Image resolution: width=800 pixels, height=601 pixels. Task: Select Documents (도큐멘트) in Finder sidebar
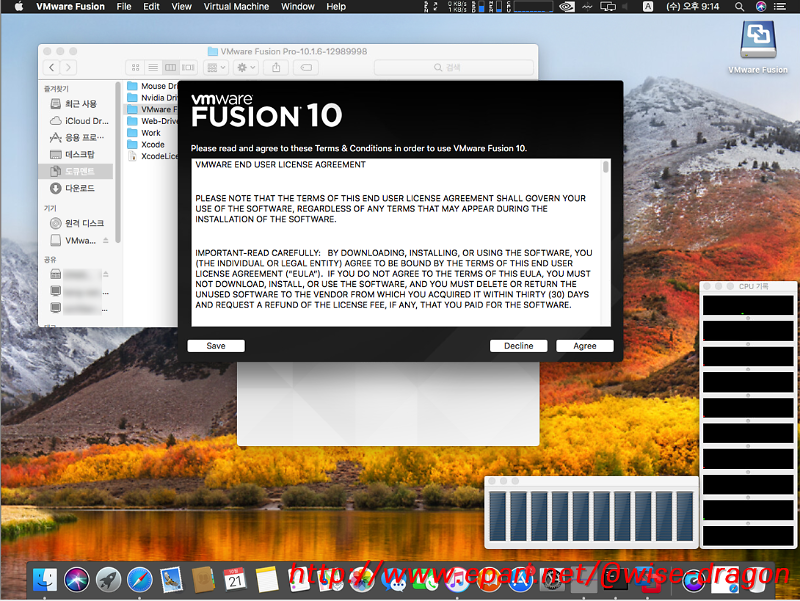tap(76, 171)
